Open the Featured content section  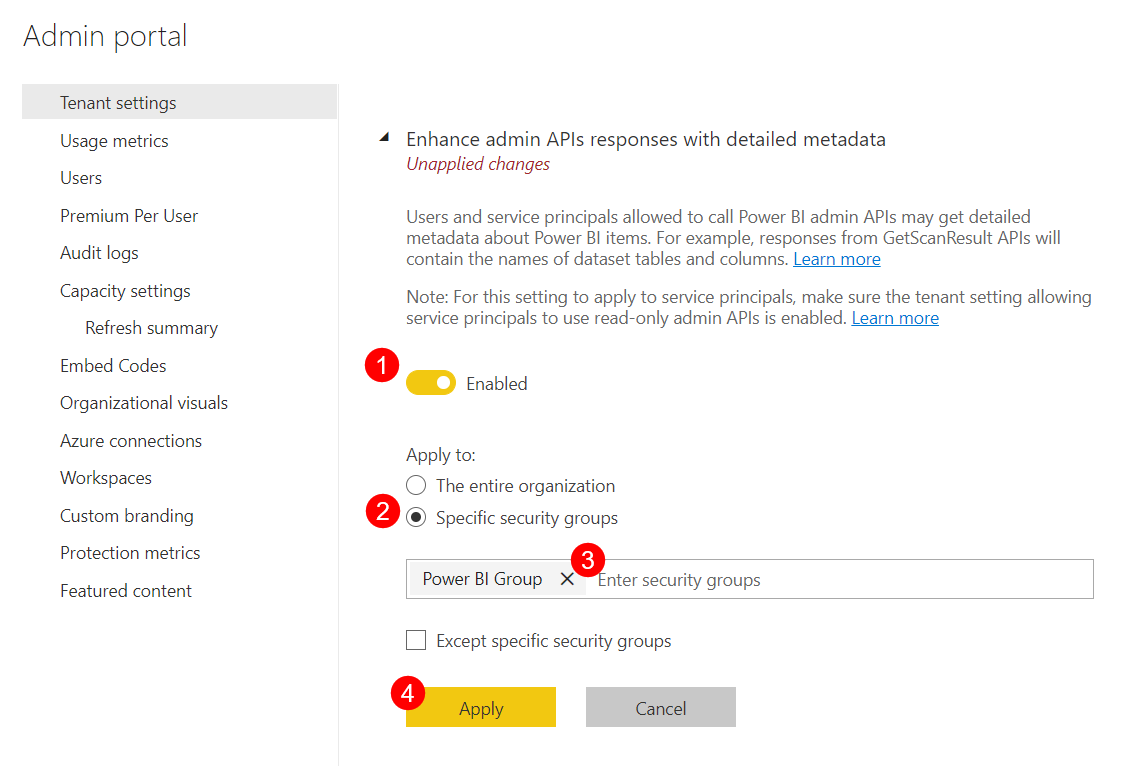pos(125,590)
